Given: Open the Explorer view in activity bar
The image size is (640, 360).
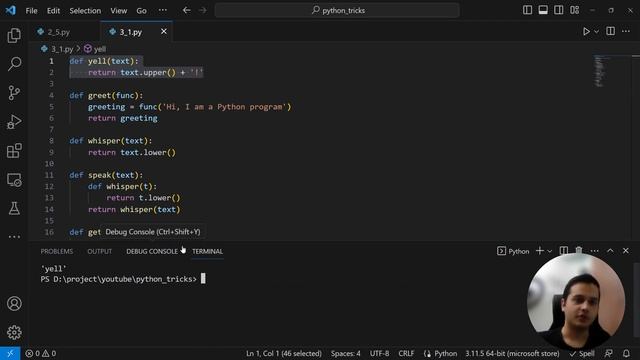Looking at the screenshot, I should [x=14, y=36].
